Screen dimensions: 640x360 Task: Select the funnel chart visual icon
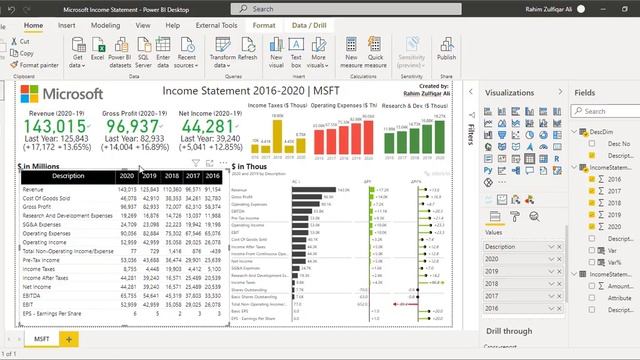[x=502, y=135]
